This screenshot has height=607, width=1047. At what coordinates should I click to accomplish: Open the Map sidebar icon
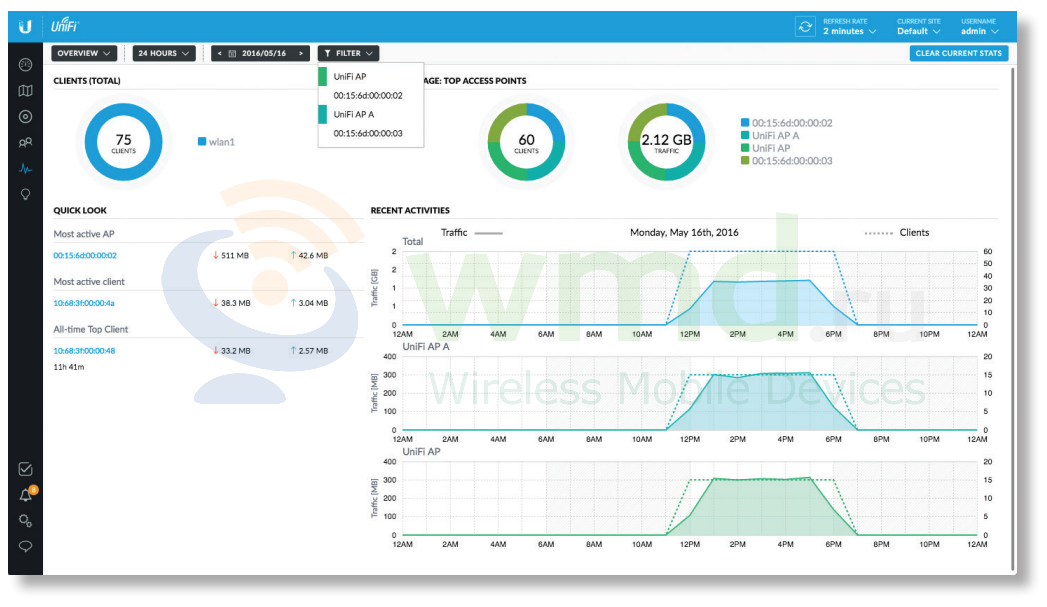click(x=25, y=91)
